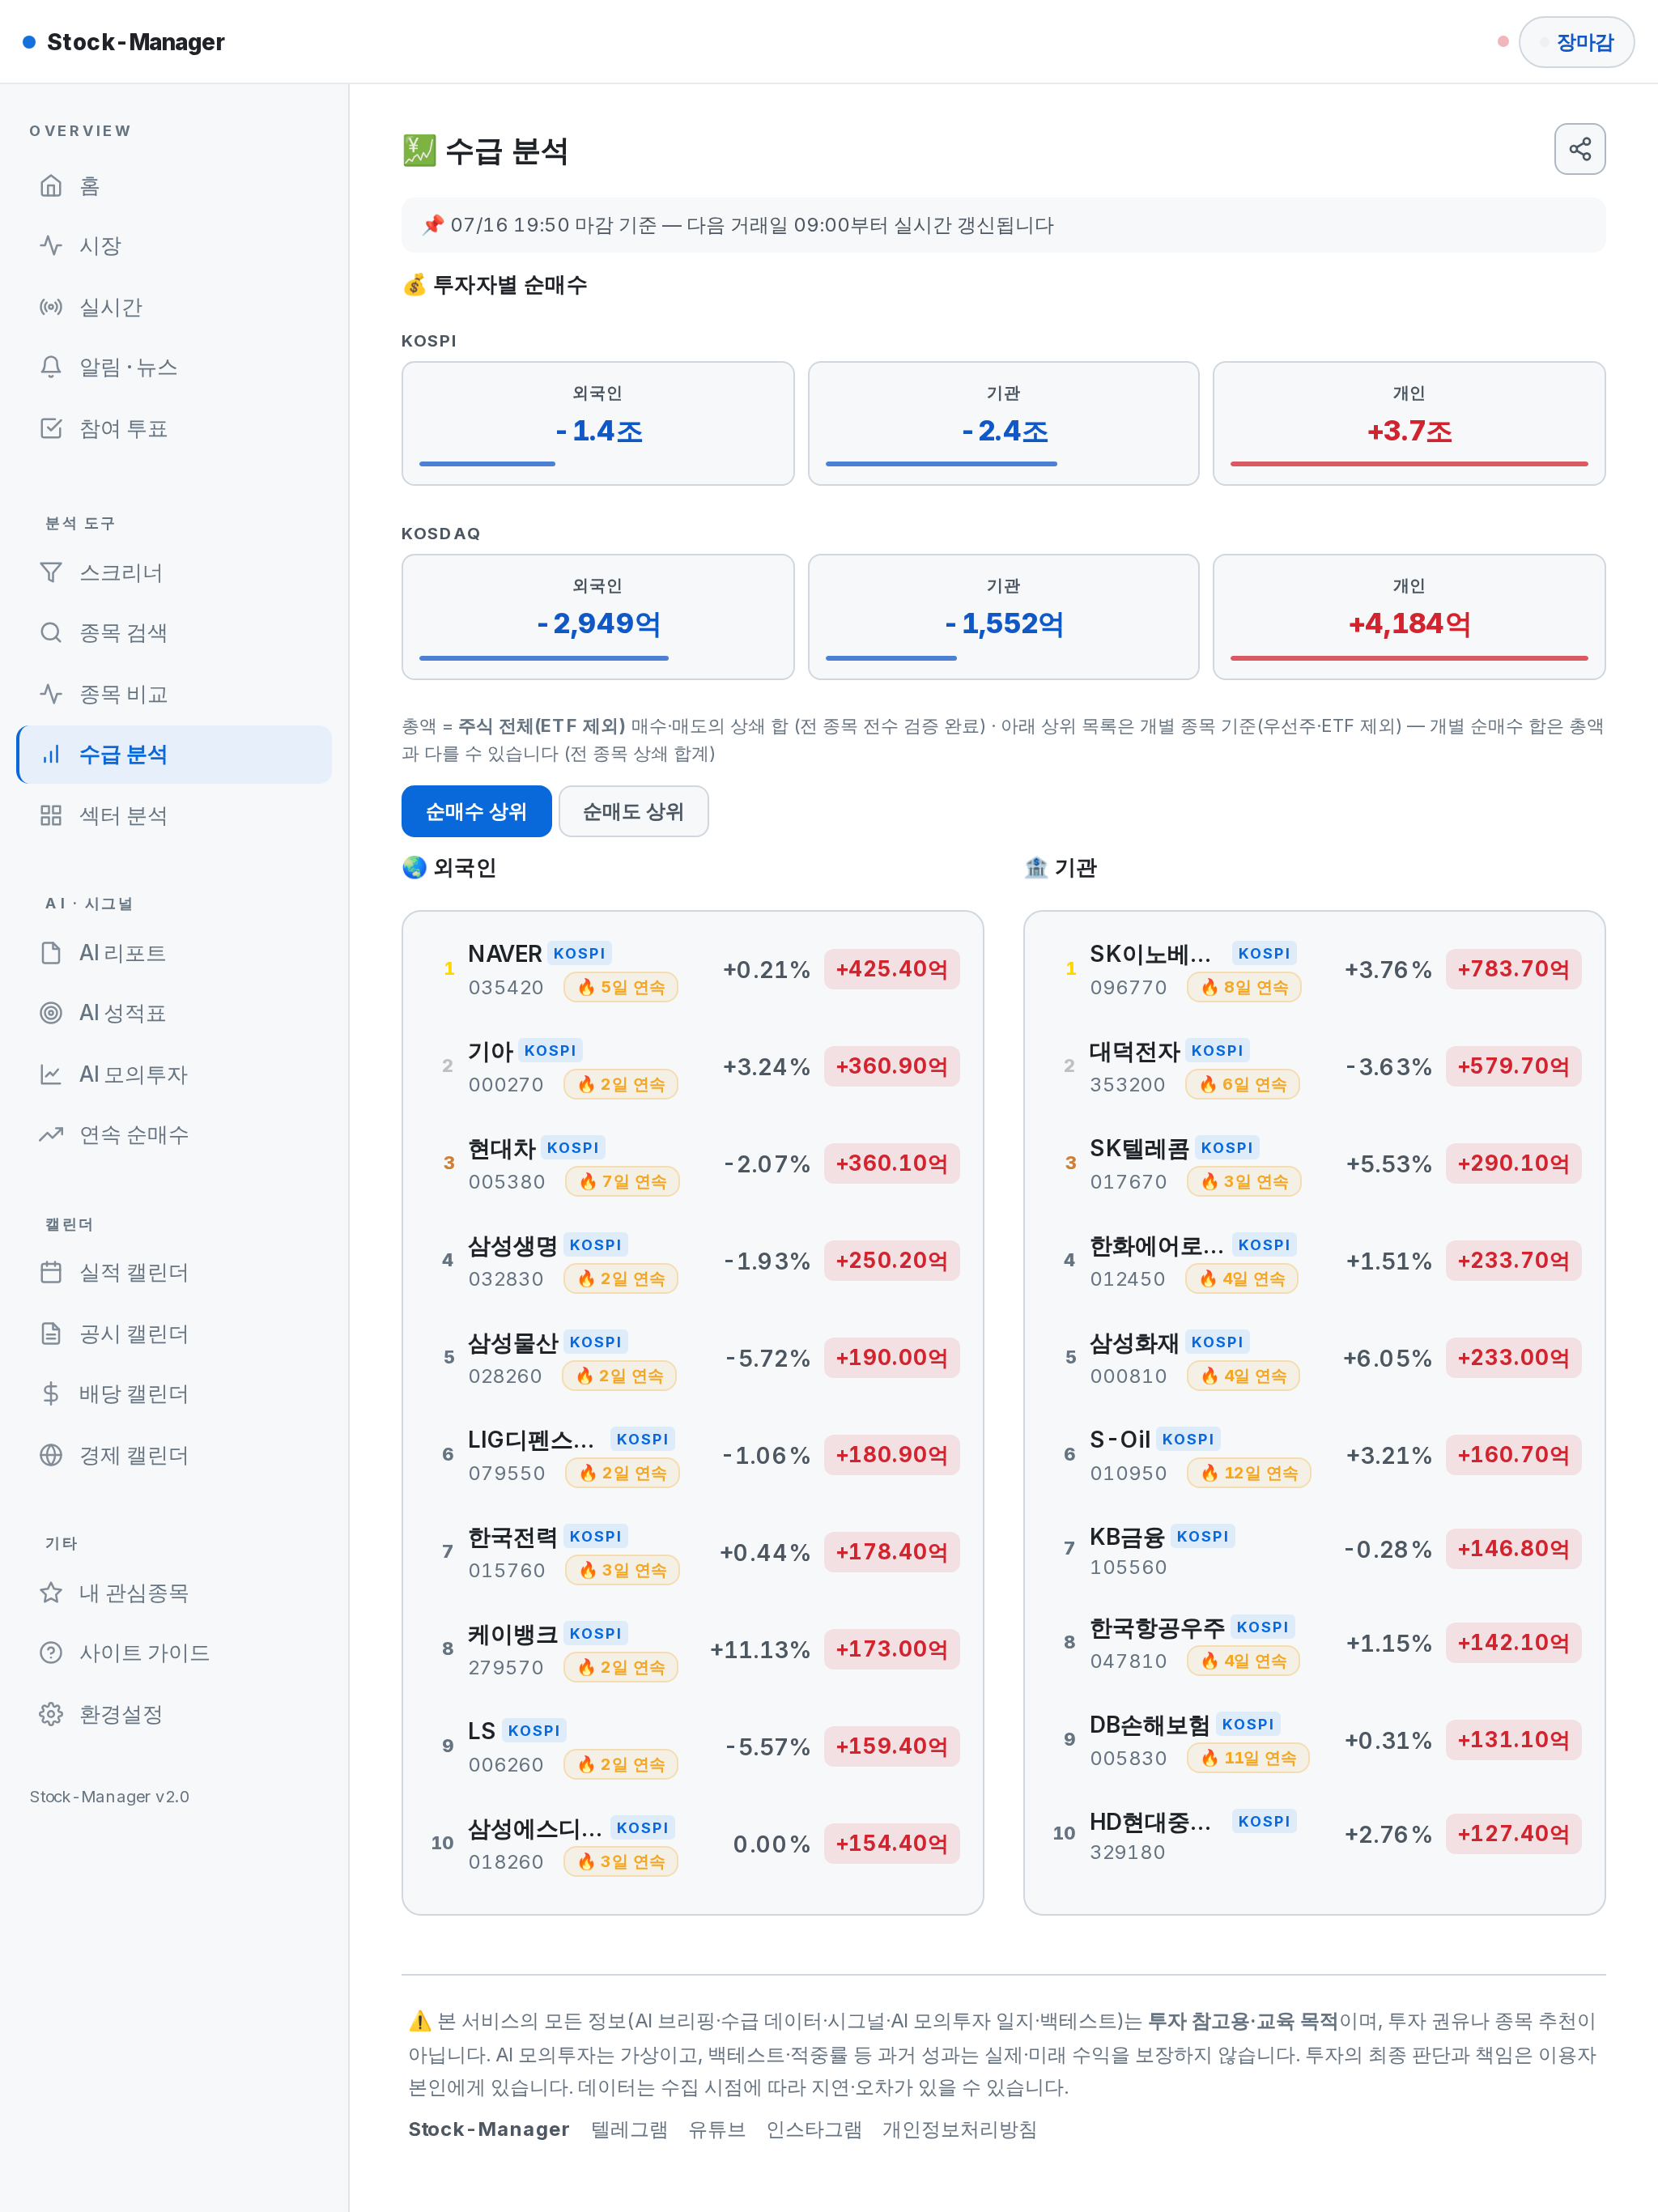This screenshot has width=1658, height=2212.
Task: Click the 한국전력 3일 연속 badge
Action: point(622,1570)
